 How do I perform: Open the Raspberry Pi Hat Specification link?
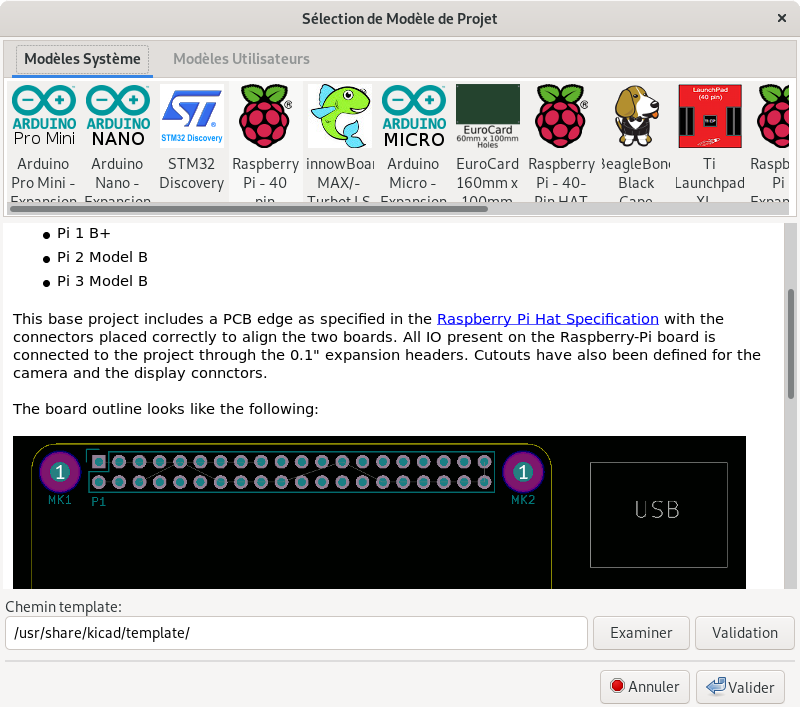548,319
